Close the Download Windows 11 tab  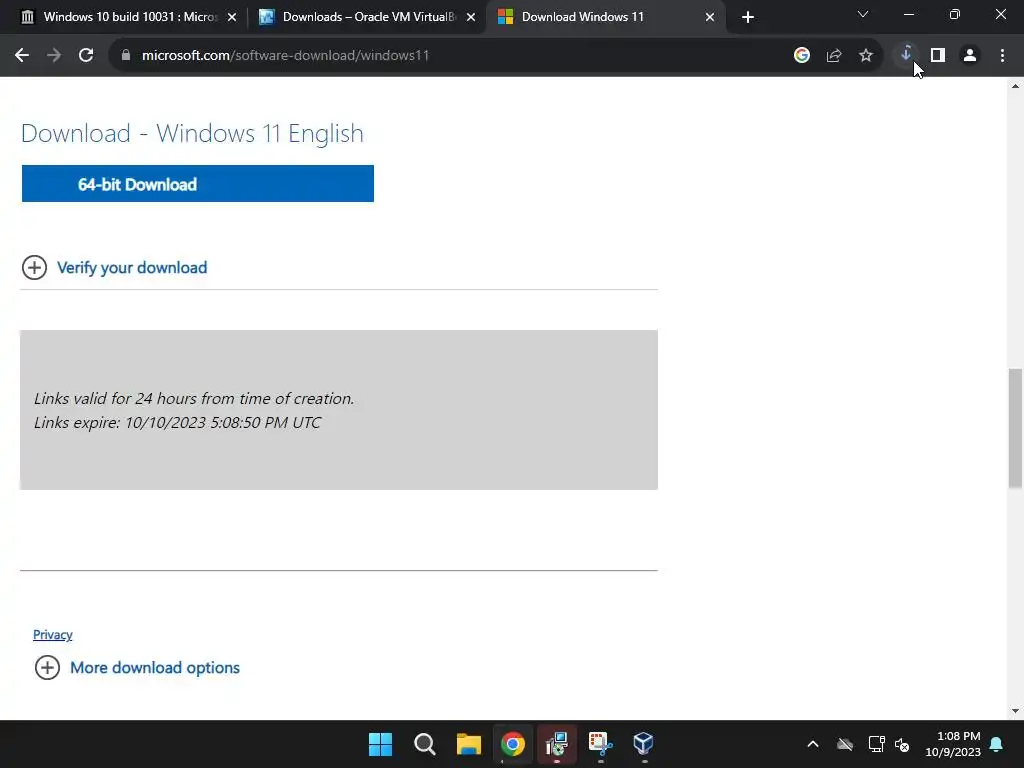pyautogui.click(x=710, y=17)
